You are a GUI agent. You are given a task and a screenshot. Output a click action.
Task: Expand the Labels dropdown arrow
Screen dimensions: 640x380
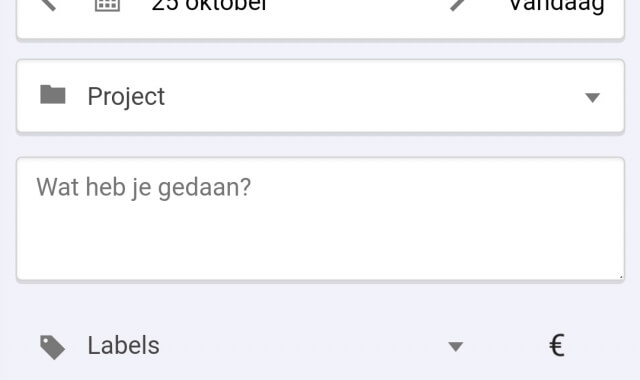(456, 347)
